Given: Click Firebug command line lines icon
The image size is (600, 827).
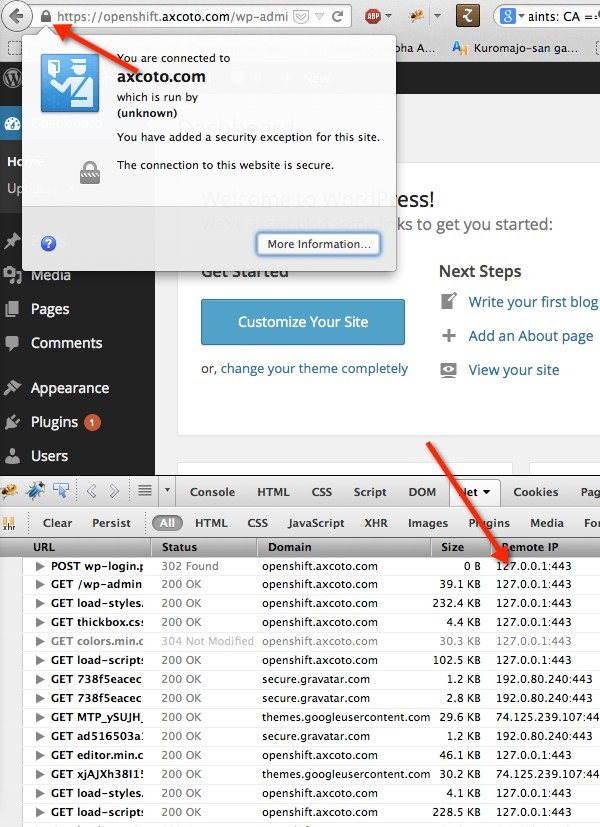Looking at the screenshot, I should 144,491.
